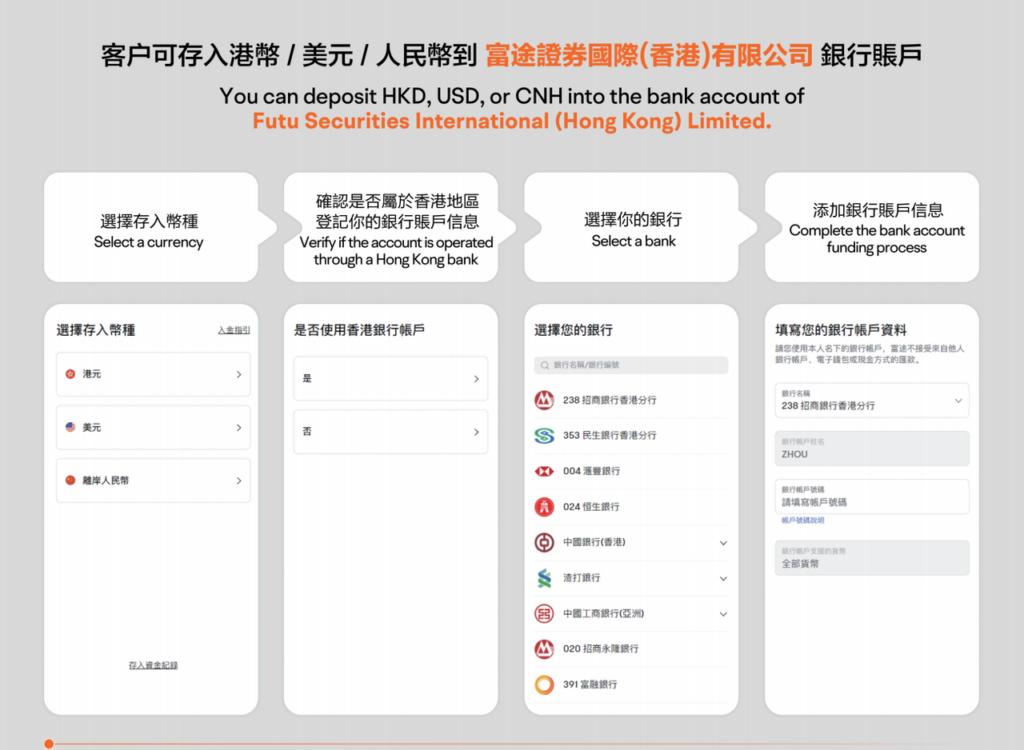Select the 391 富融銀行 bank name

click(590, 684)
